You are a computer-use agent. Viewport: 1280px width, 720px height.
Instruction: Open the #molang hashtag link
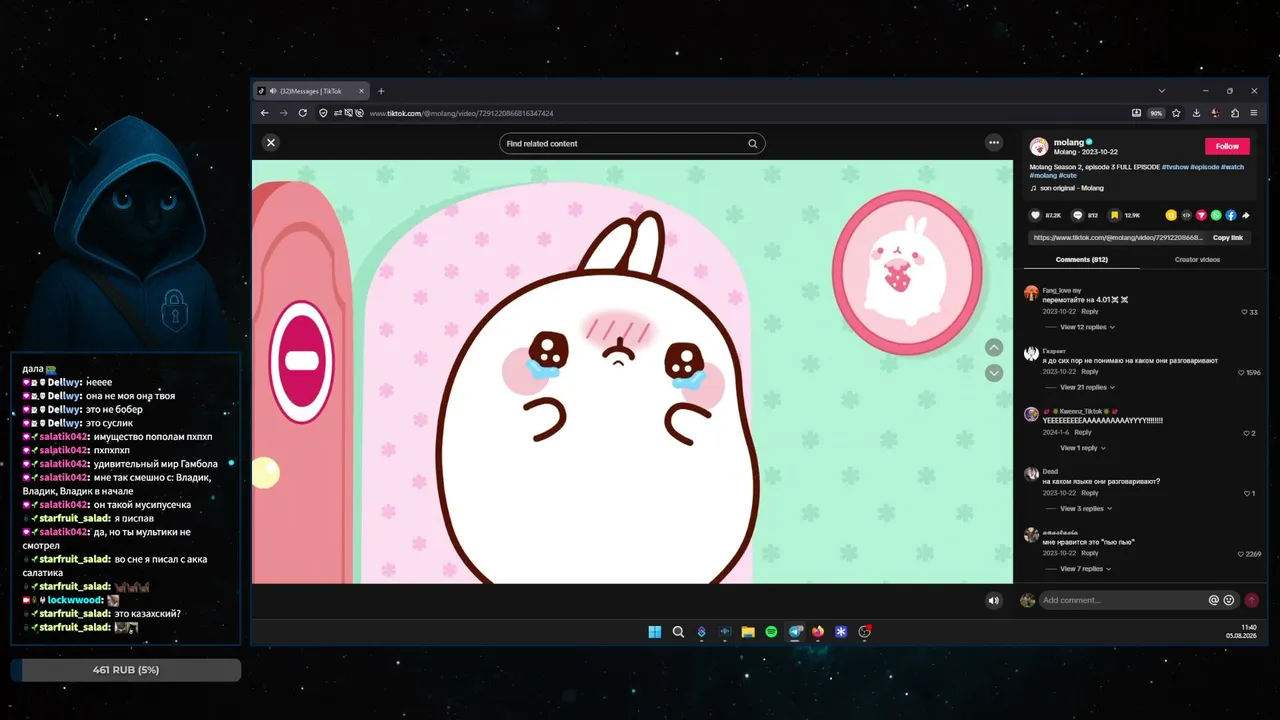point(1042,175)
